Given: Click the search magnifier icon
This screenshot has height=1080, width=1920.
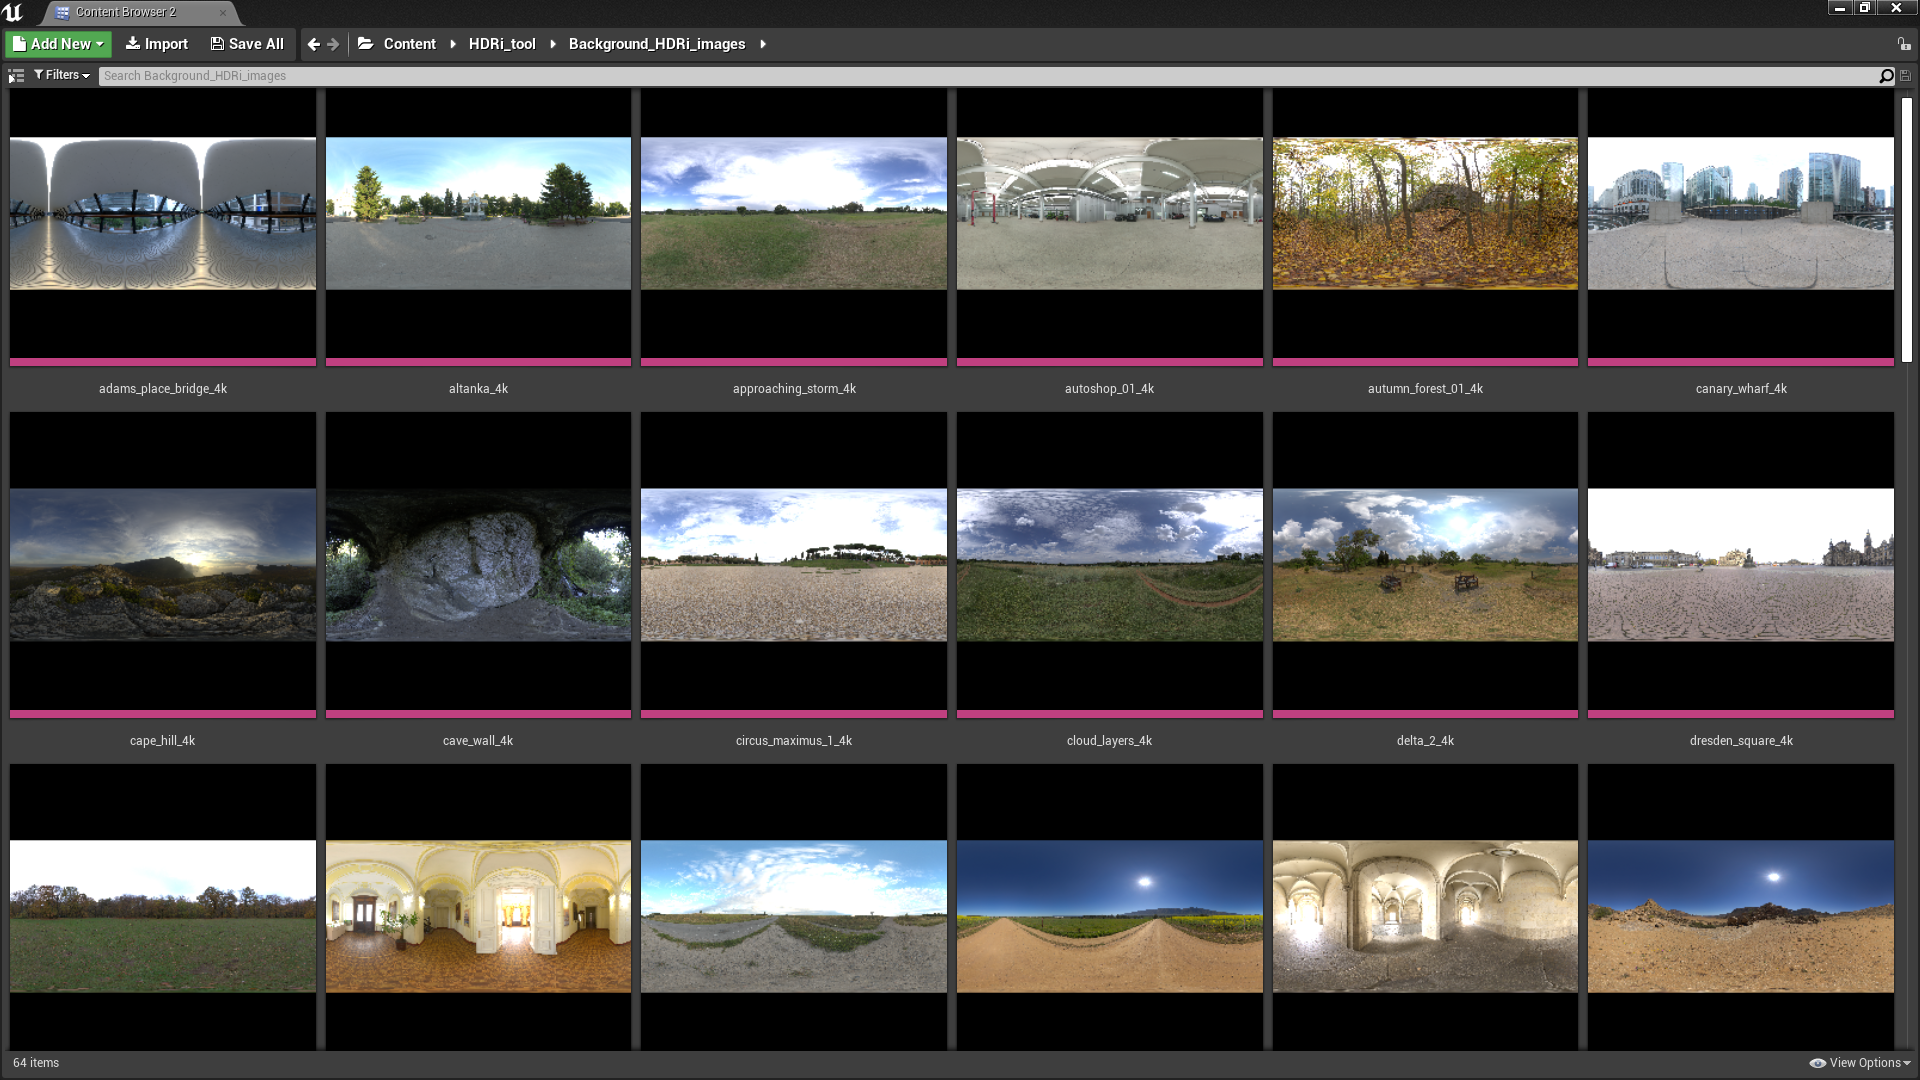Looking at the screenshot, I should pyautogui.click(x=1886, y=76).
